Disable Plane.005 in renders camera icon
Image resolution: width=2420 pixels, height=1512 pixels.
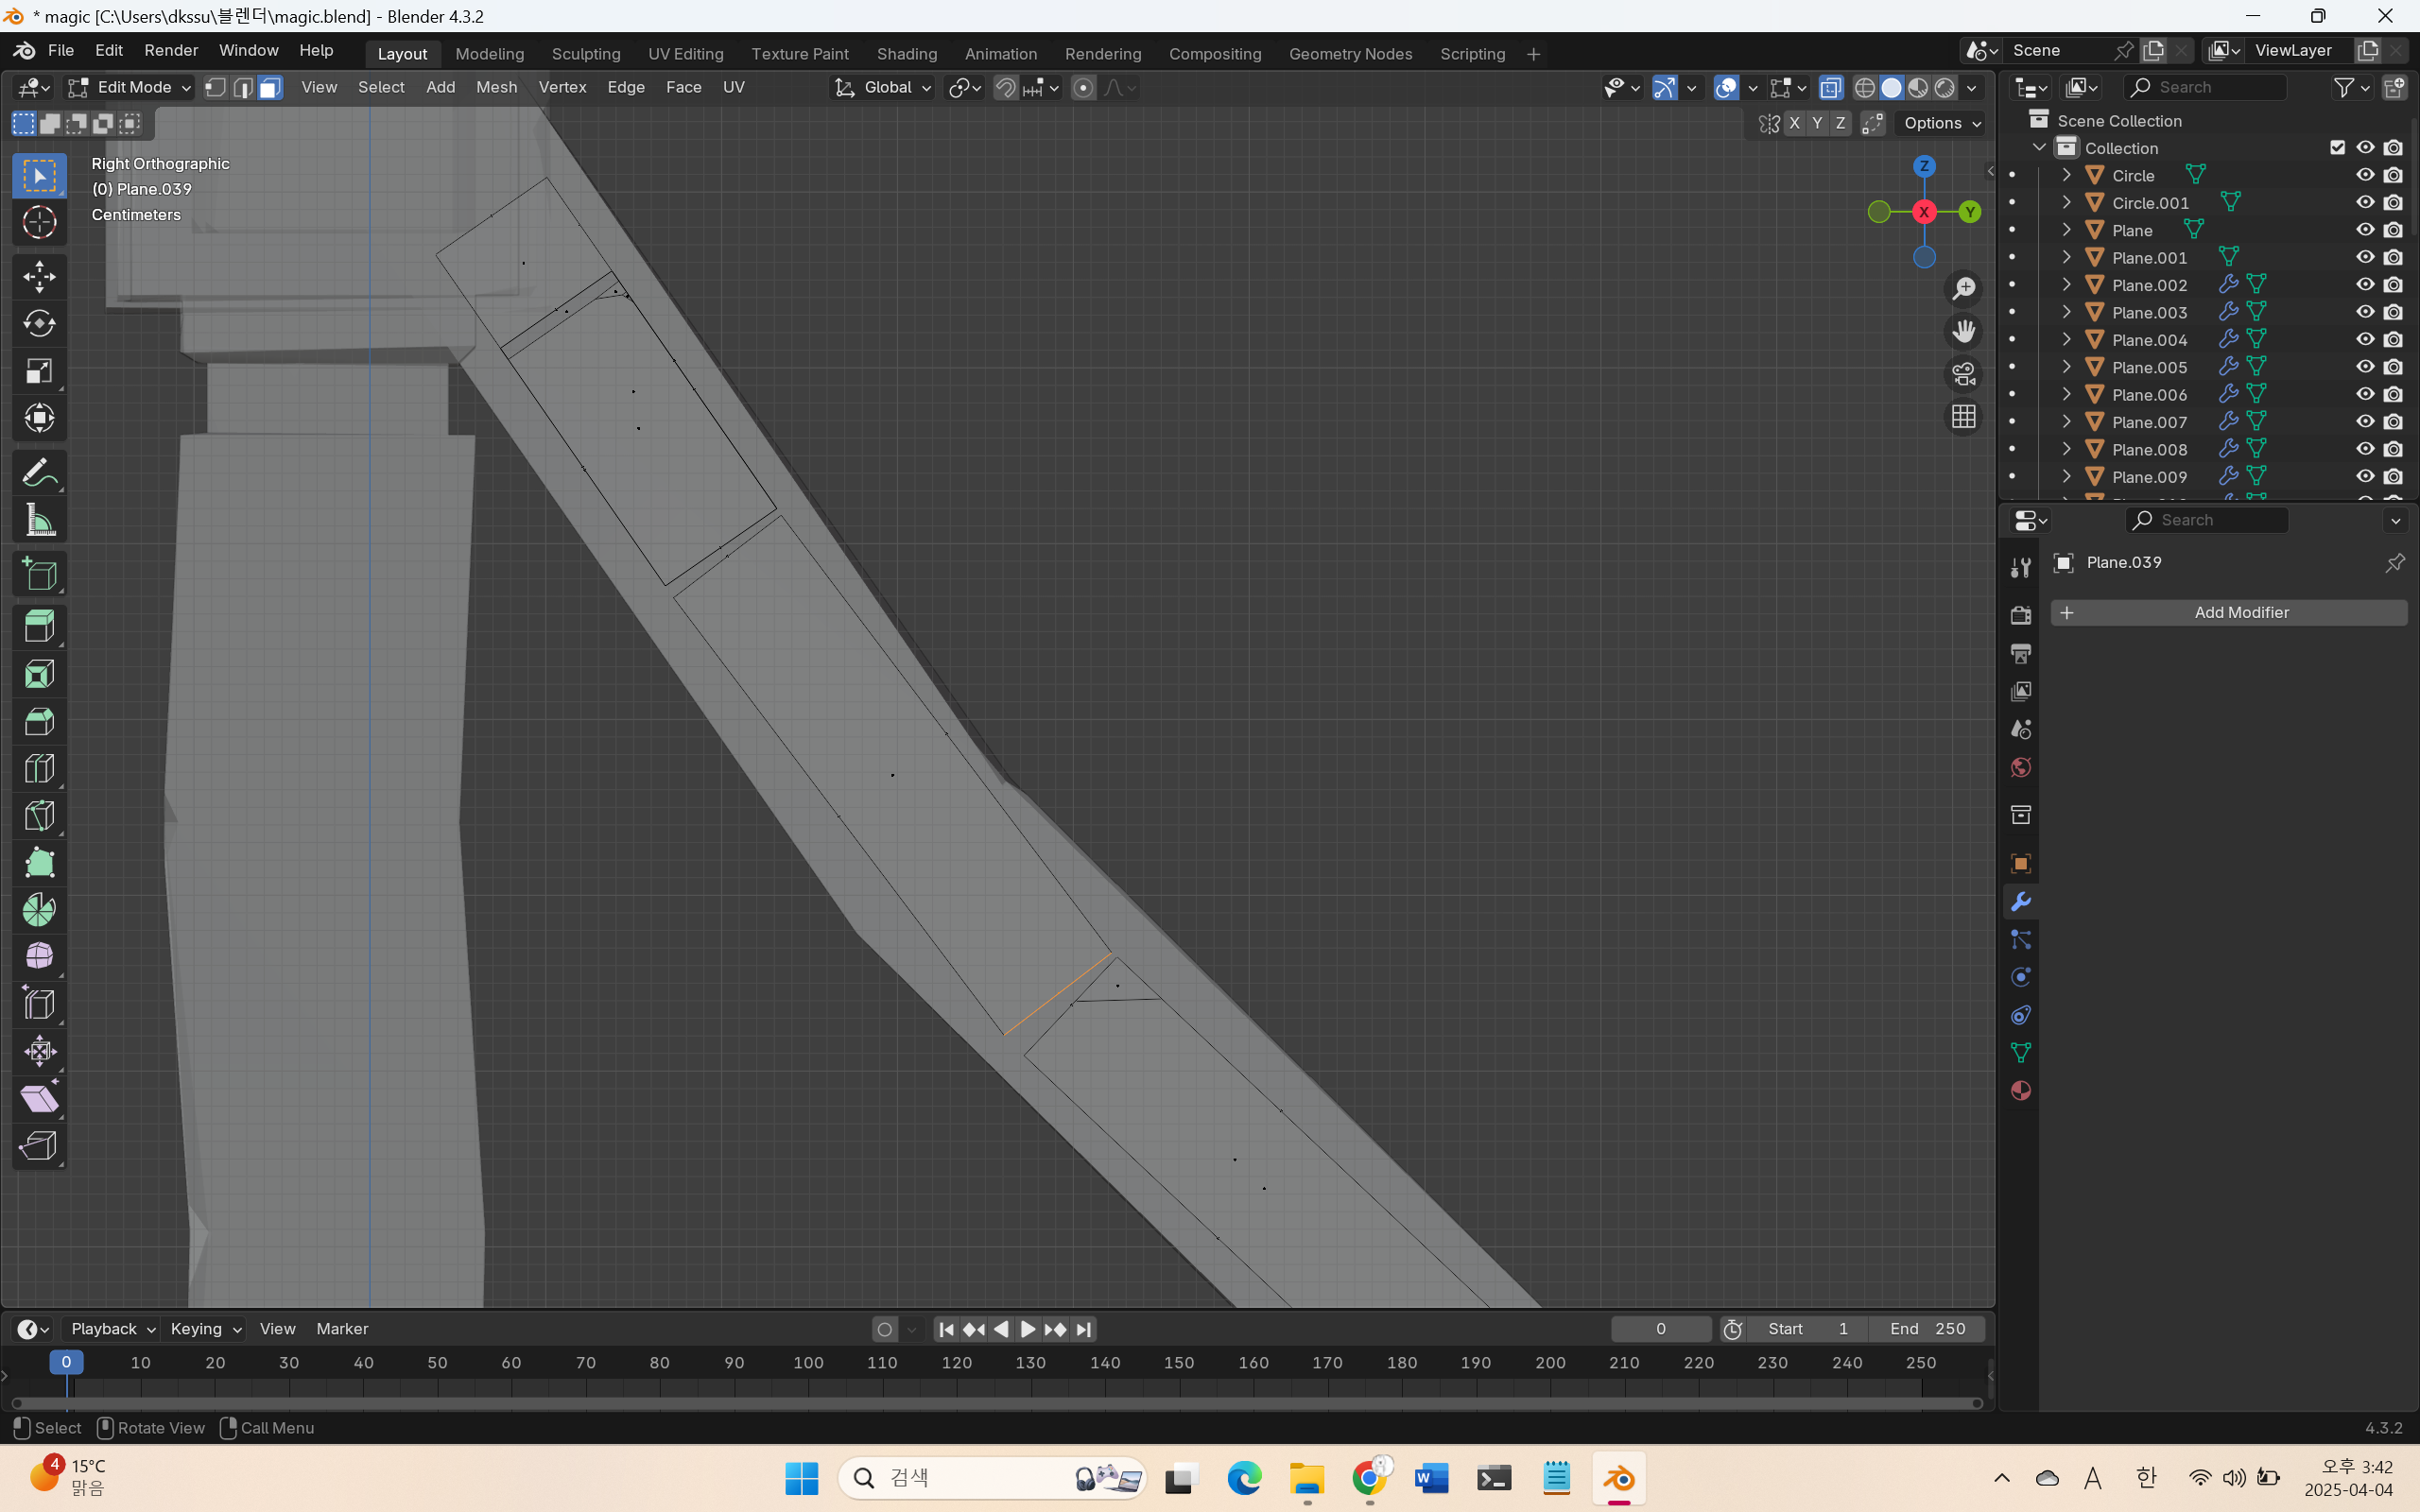click(2393, 367)
